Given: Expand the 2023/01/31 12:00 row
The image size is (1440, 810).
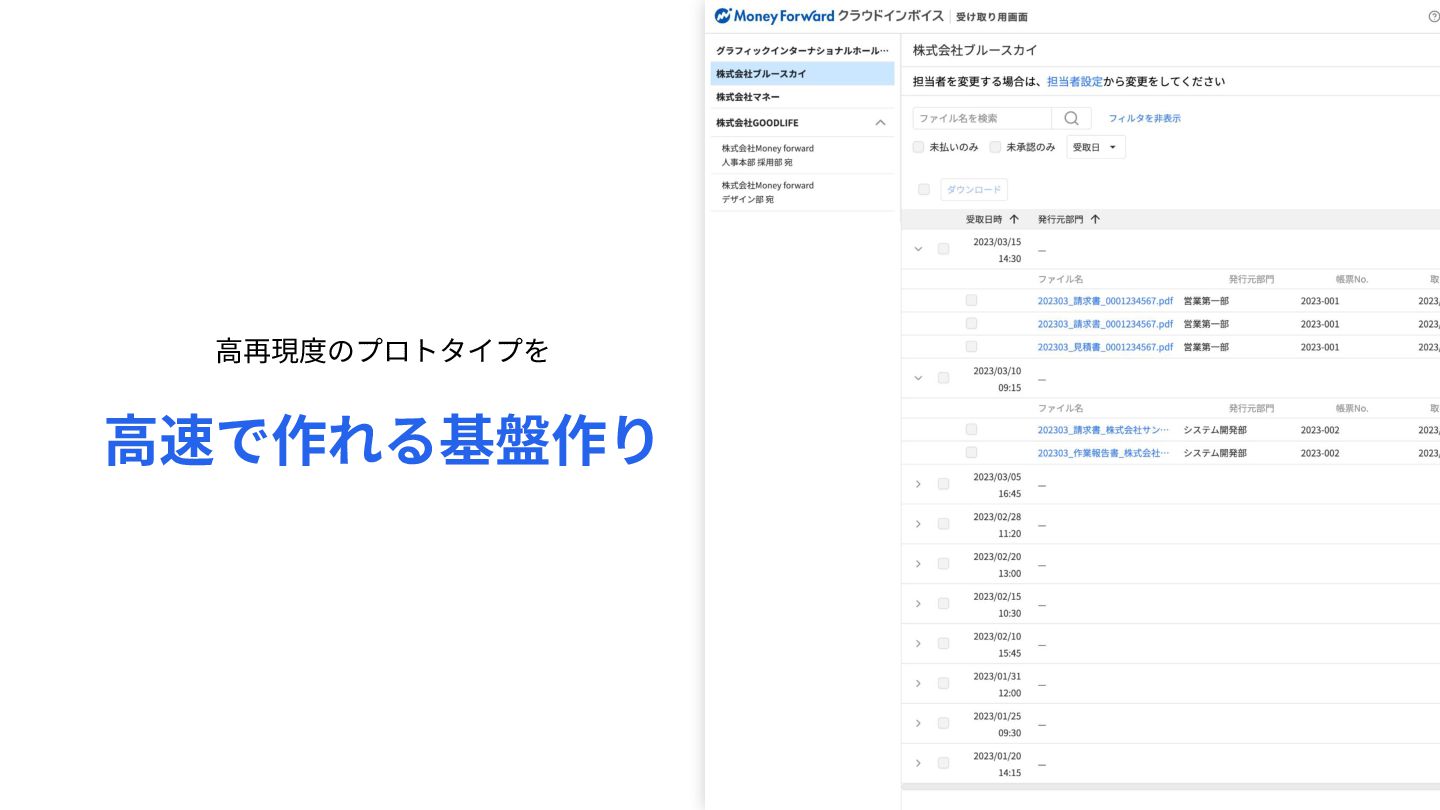Looking at the screenshot, I should [918, 683].
